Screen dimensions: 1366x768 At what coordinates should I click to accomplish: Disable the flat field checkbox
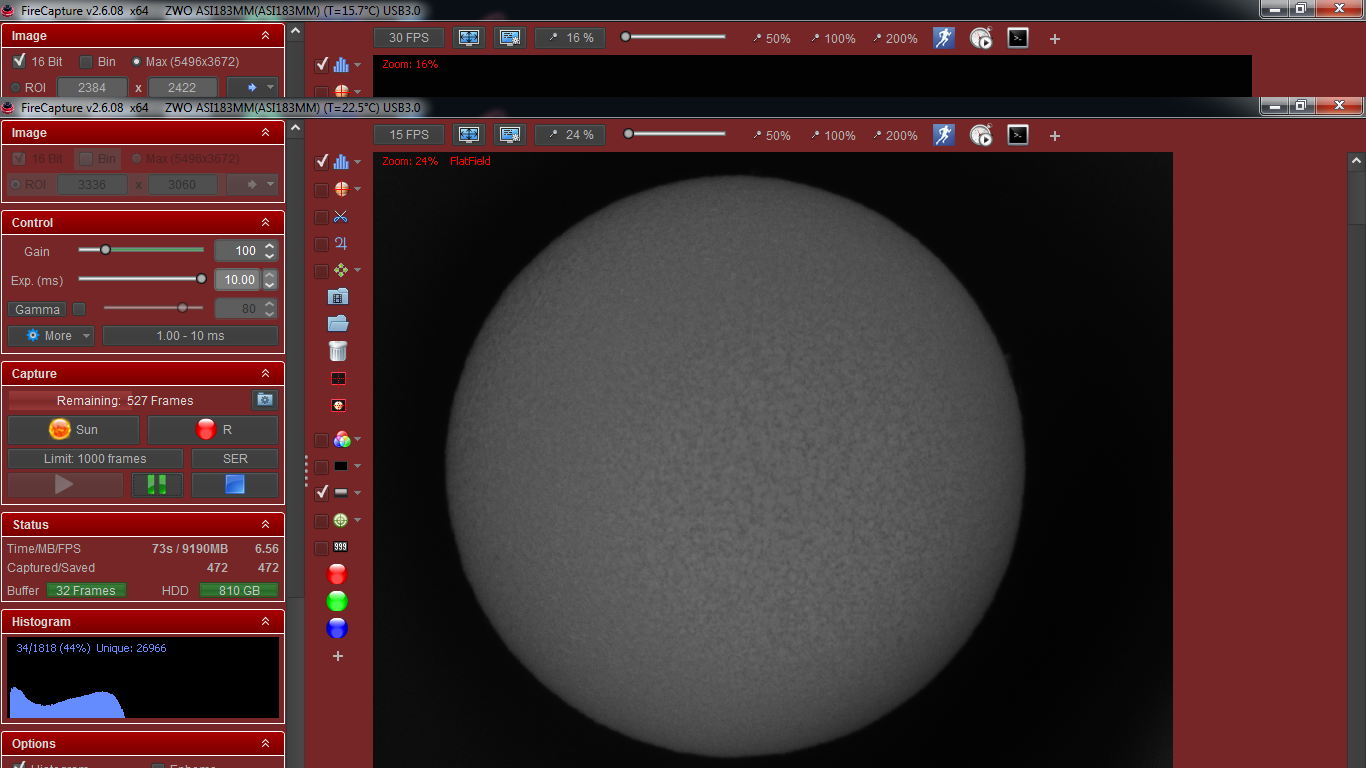point(322,493)
